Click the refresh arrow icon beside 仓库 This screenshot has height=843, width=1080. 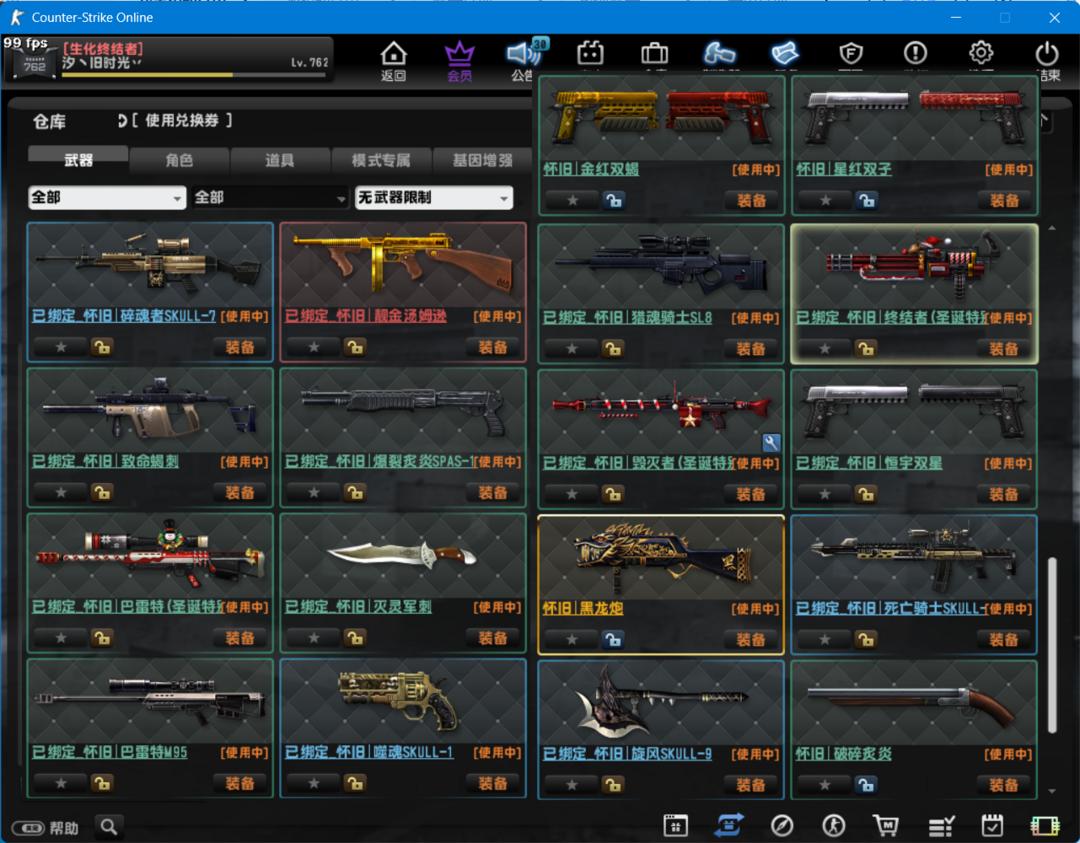[x=123, y=121]
